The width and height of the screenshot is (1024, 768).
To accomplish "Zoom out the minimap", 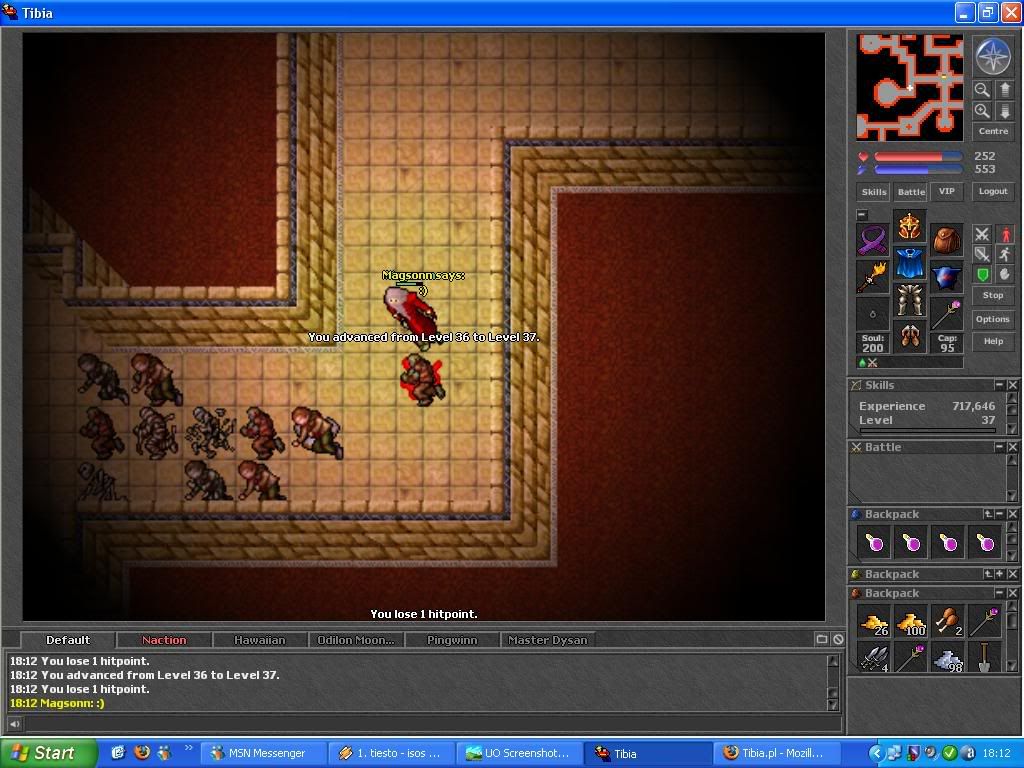I will (982, 89).
